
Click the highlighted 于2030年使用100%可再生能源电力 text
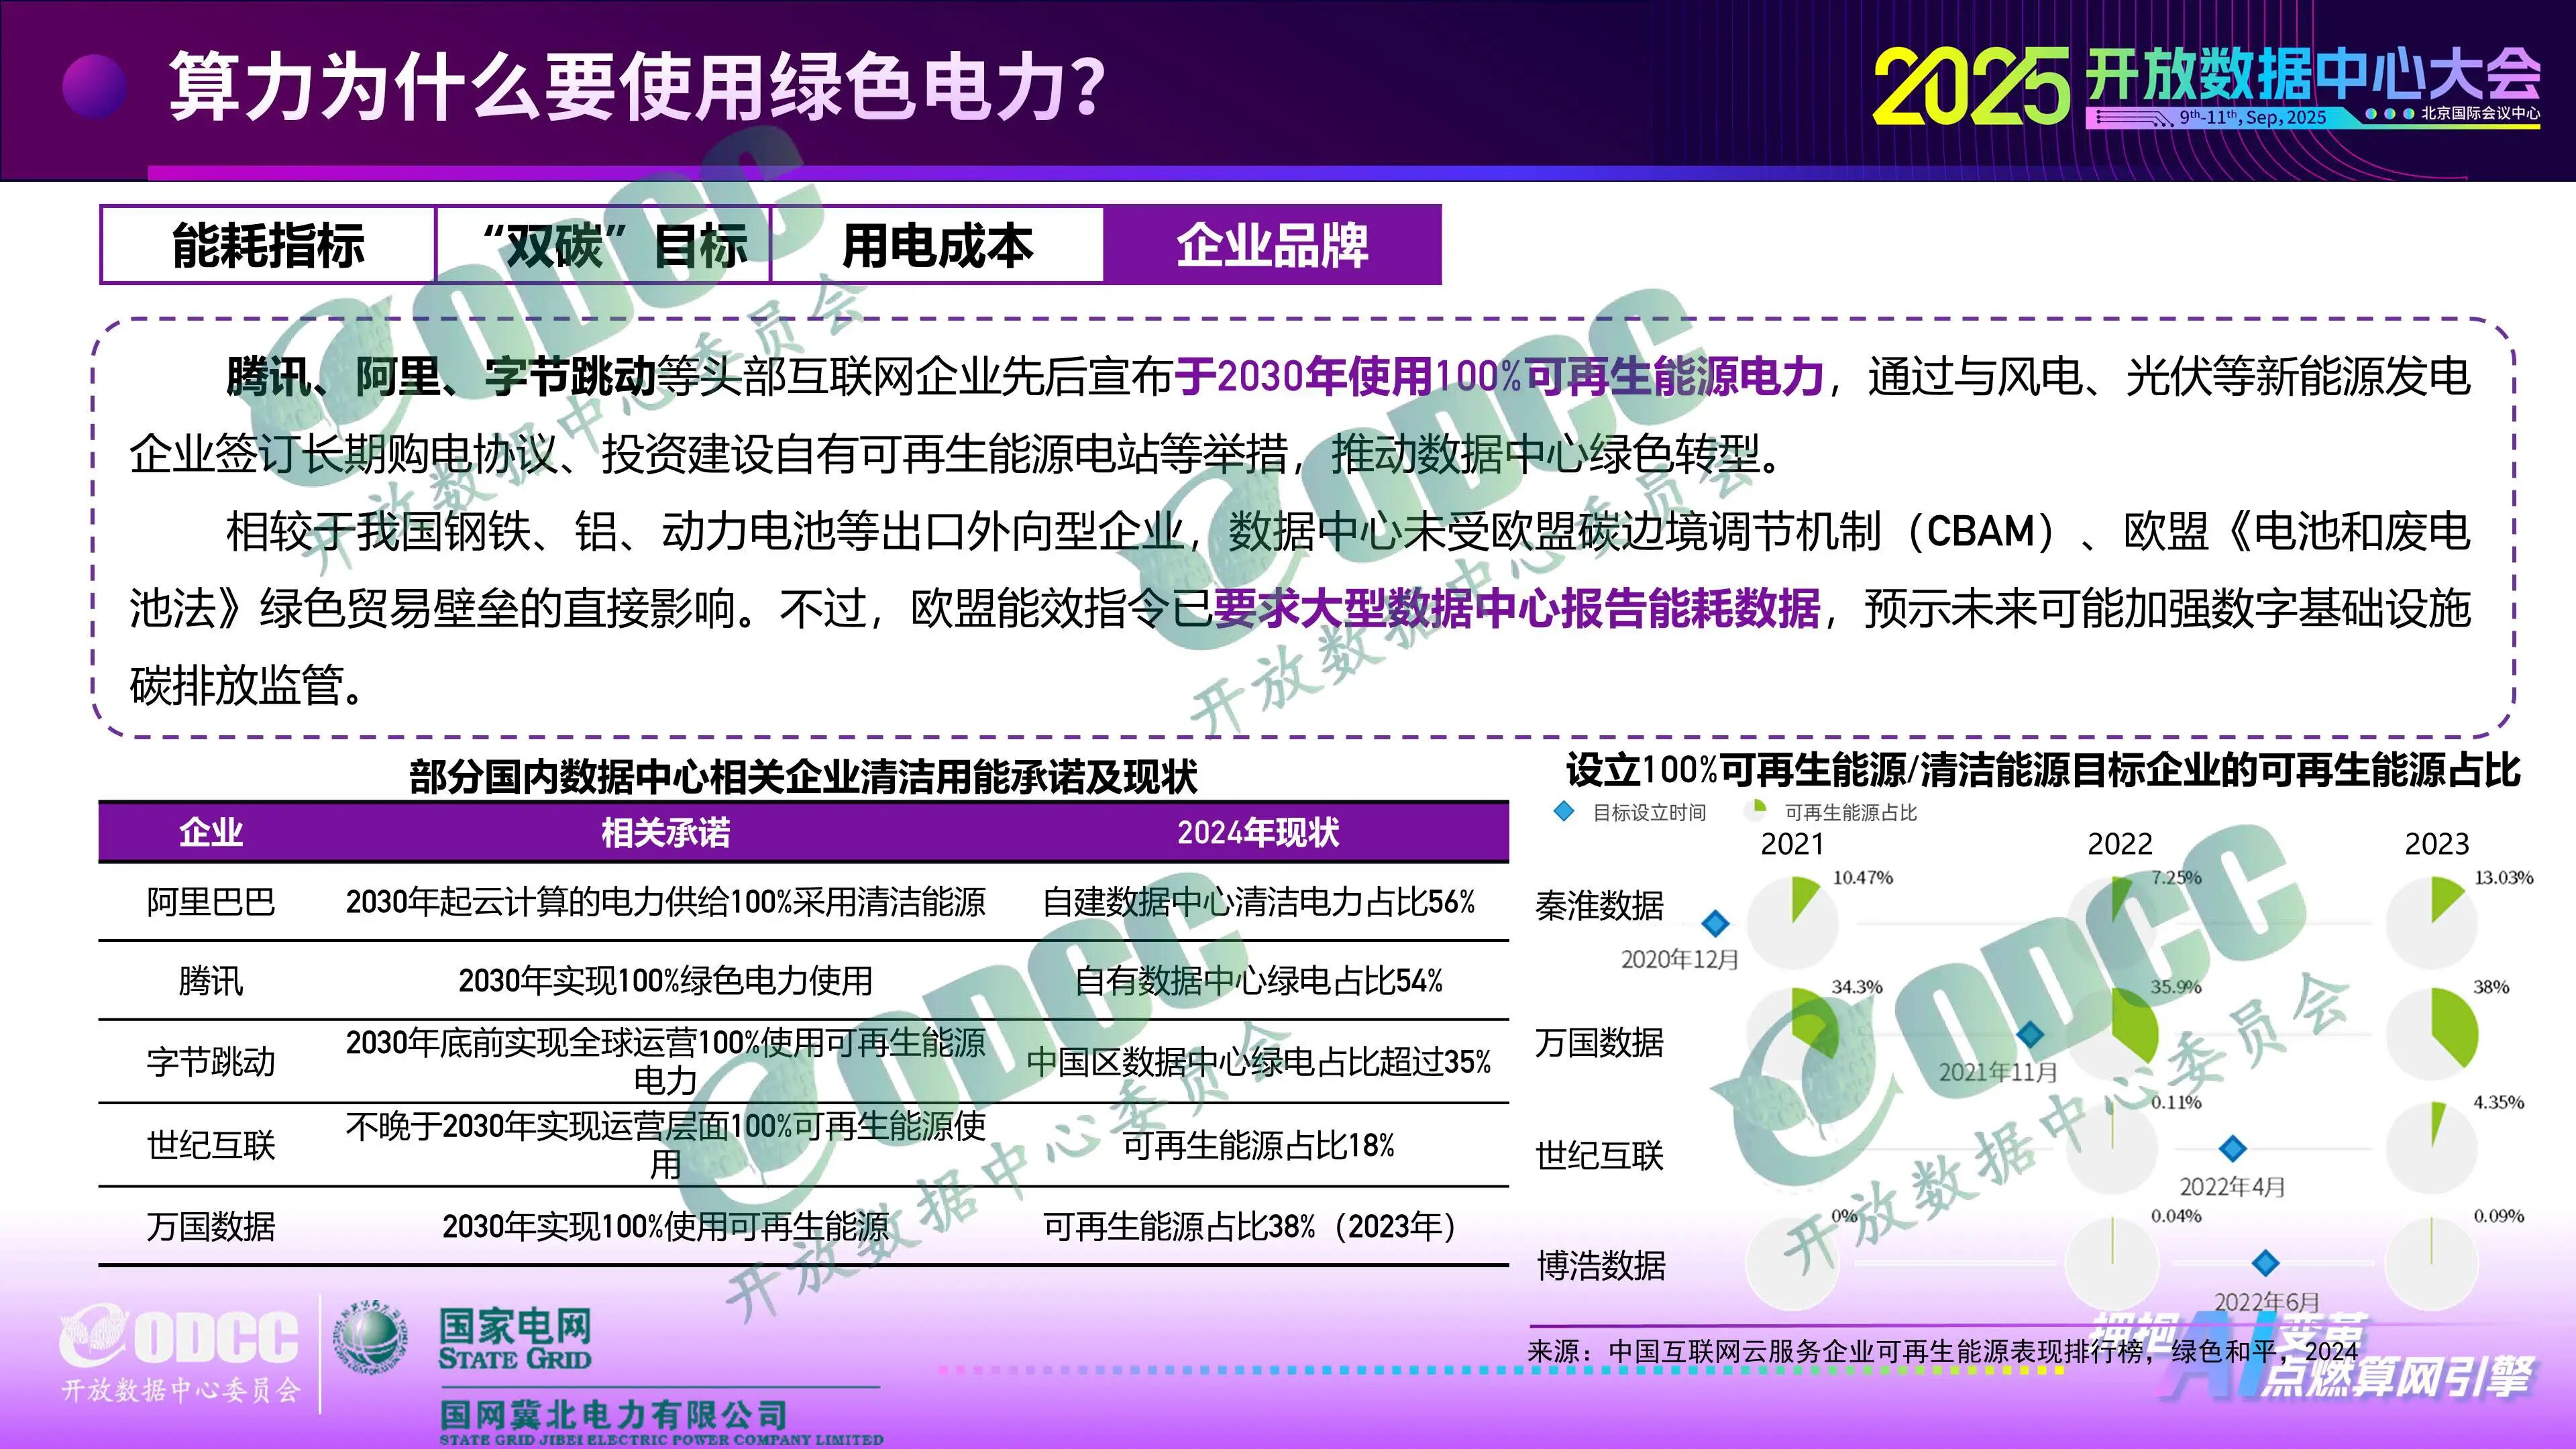click(1499, 376)
